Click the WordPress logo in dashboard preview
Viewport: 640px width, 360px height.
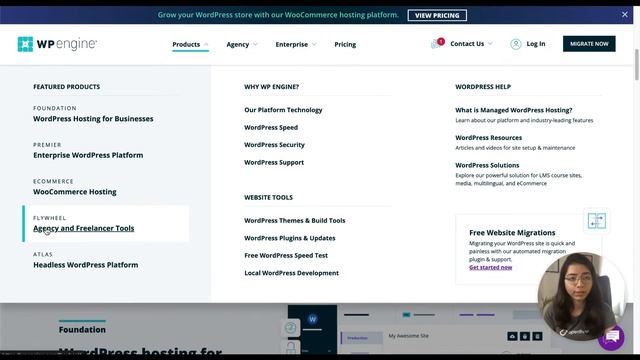pyautogui.click(x=313, y=319)
